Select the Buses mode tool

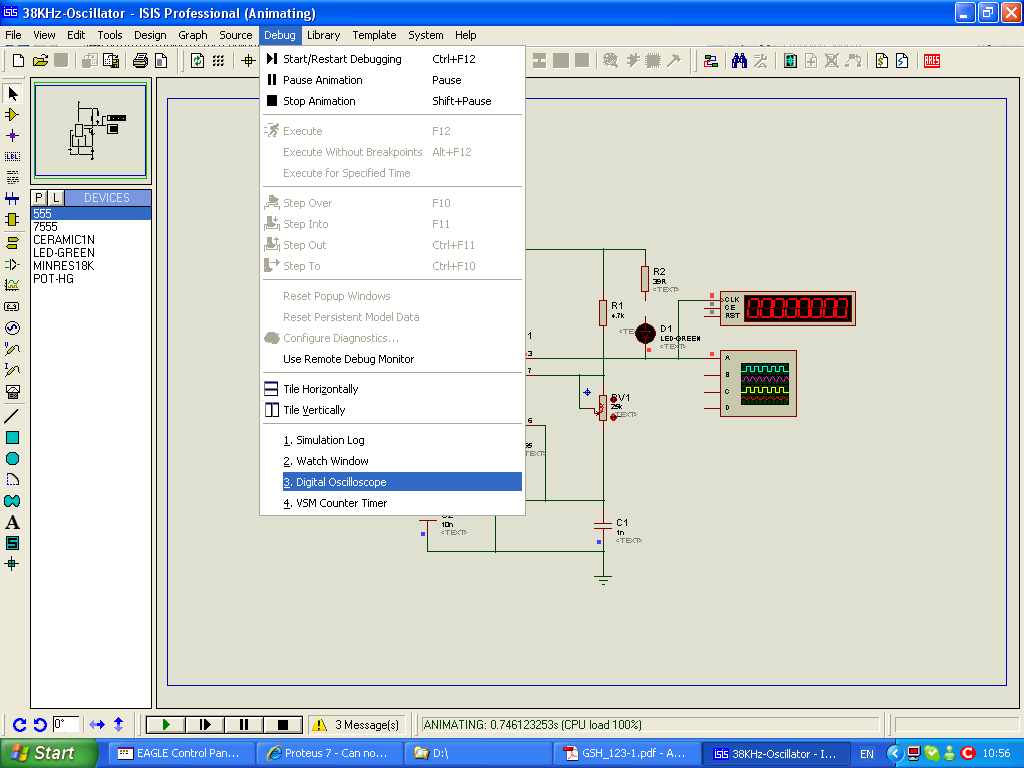(12, 199)
